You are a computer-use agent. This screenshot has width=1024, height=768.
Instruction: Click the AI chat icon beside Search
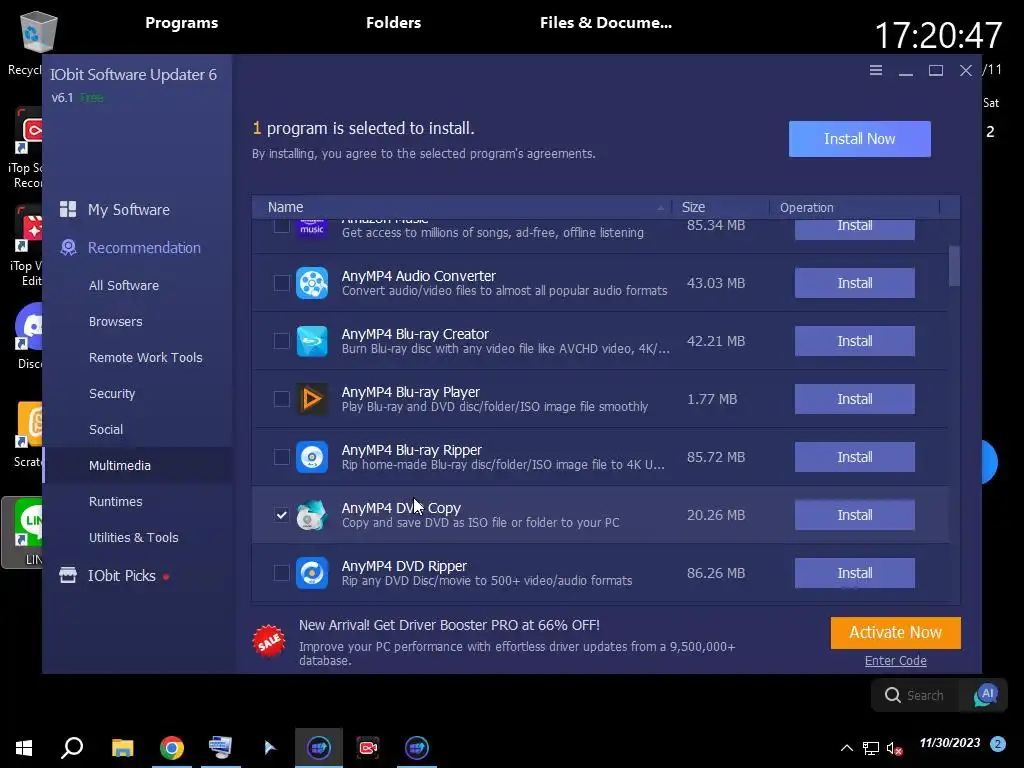click(985, 695)
